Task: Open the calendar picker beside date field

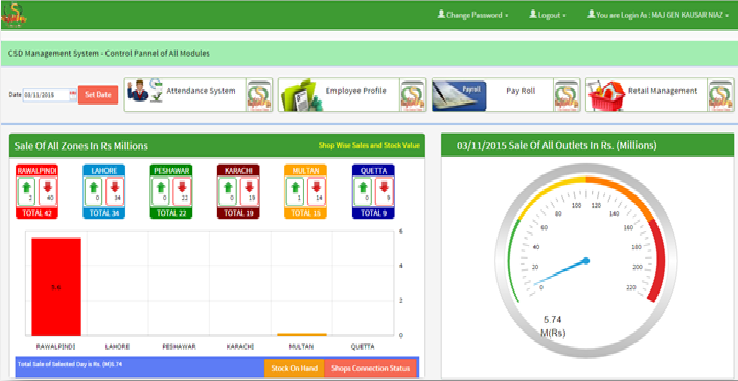Action: 72,94
